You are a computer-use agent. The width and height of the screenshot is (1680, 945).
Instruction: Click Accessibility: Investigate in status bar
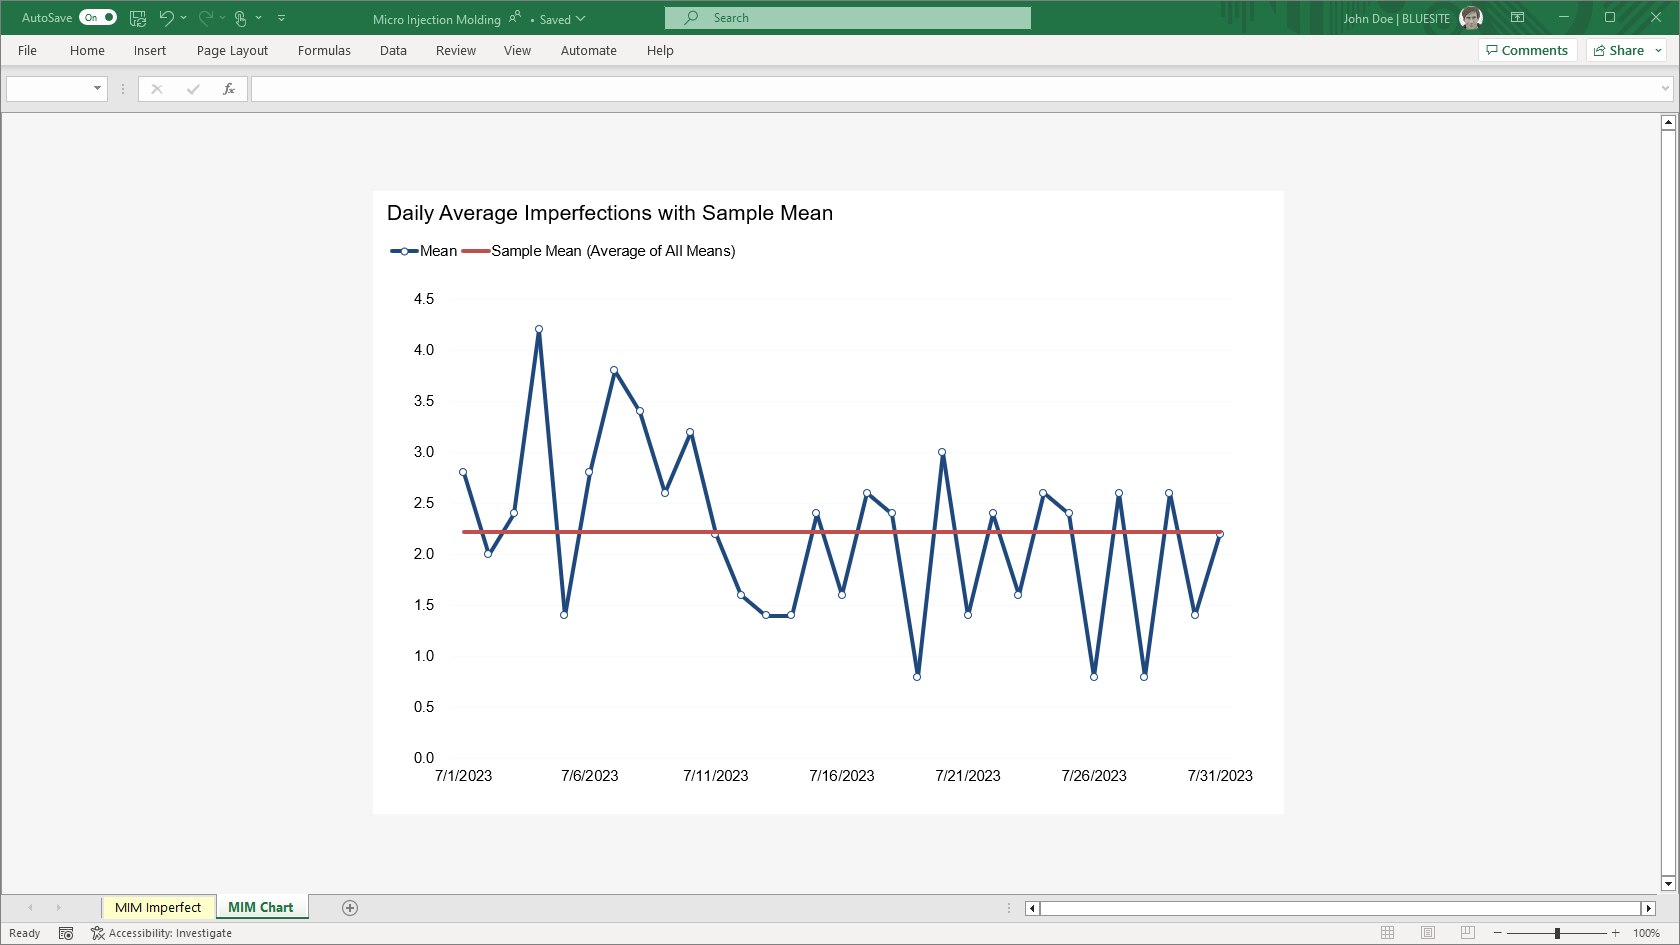click(x=162, y=933)
